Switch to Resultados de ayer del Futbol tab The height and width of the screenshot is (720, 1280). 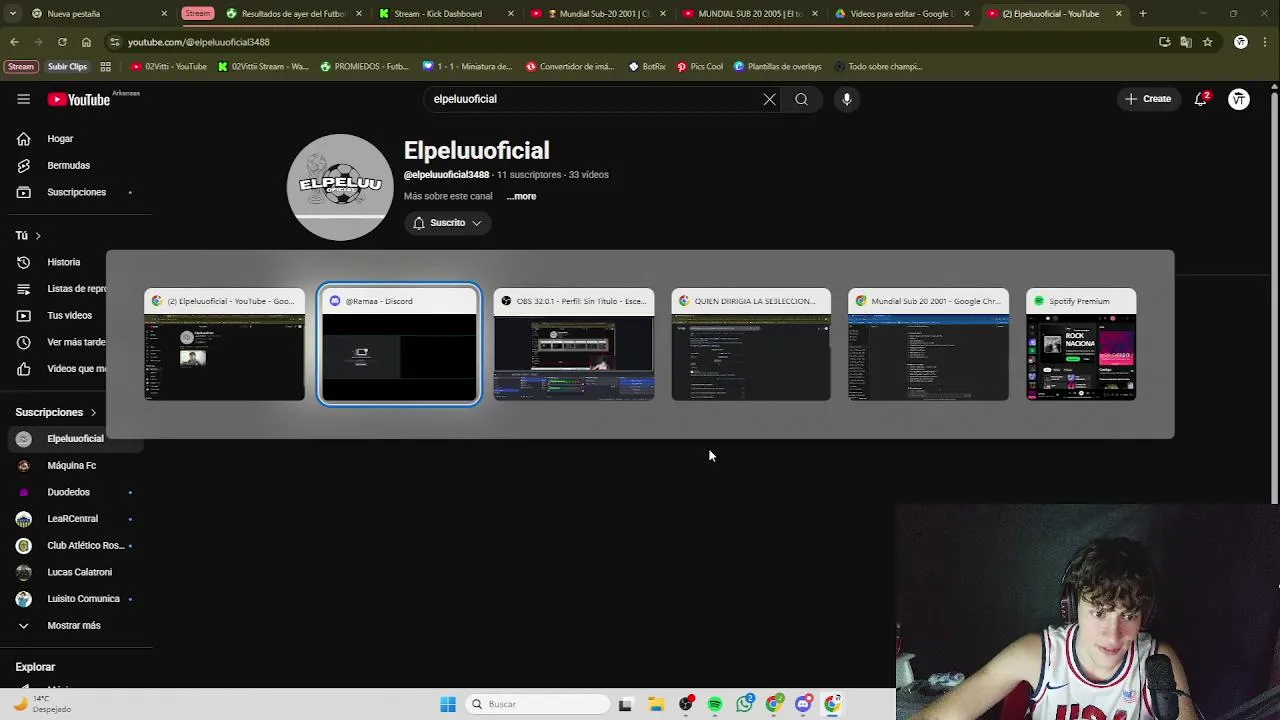(295, 14)
